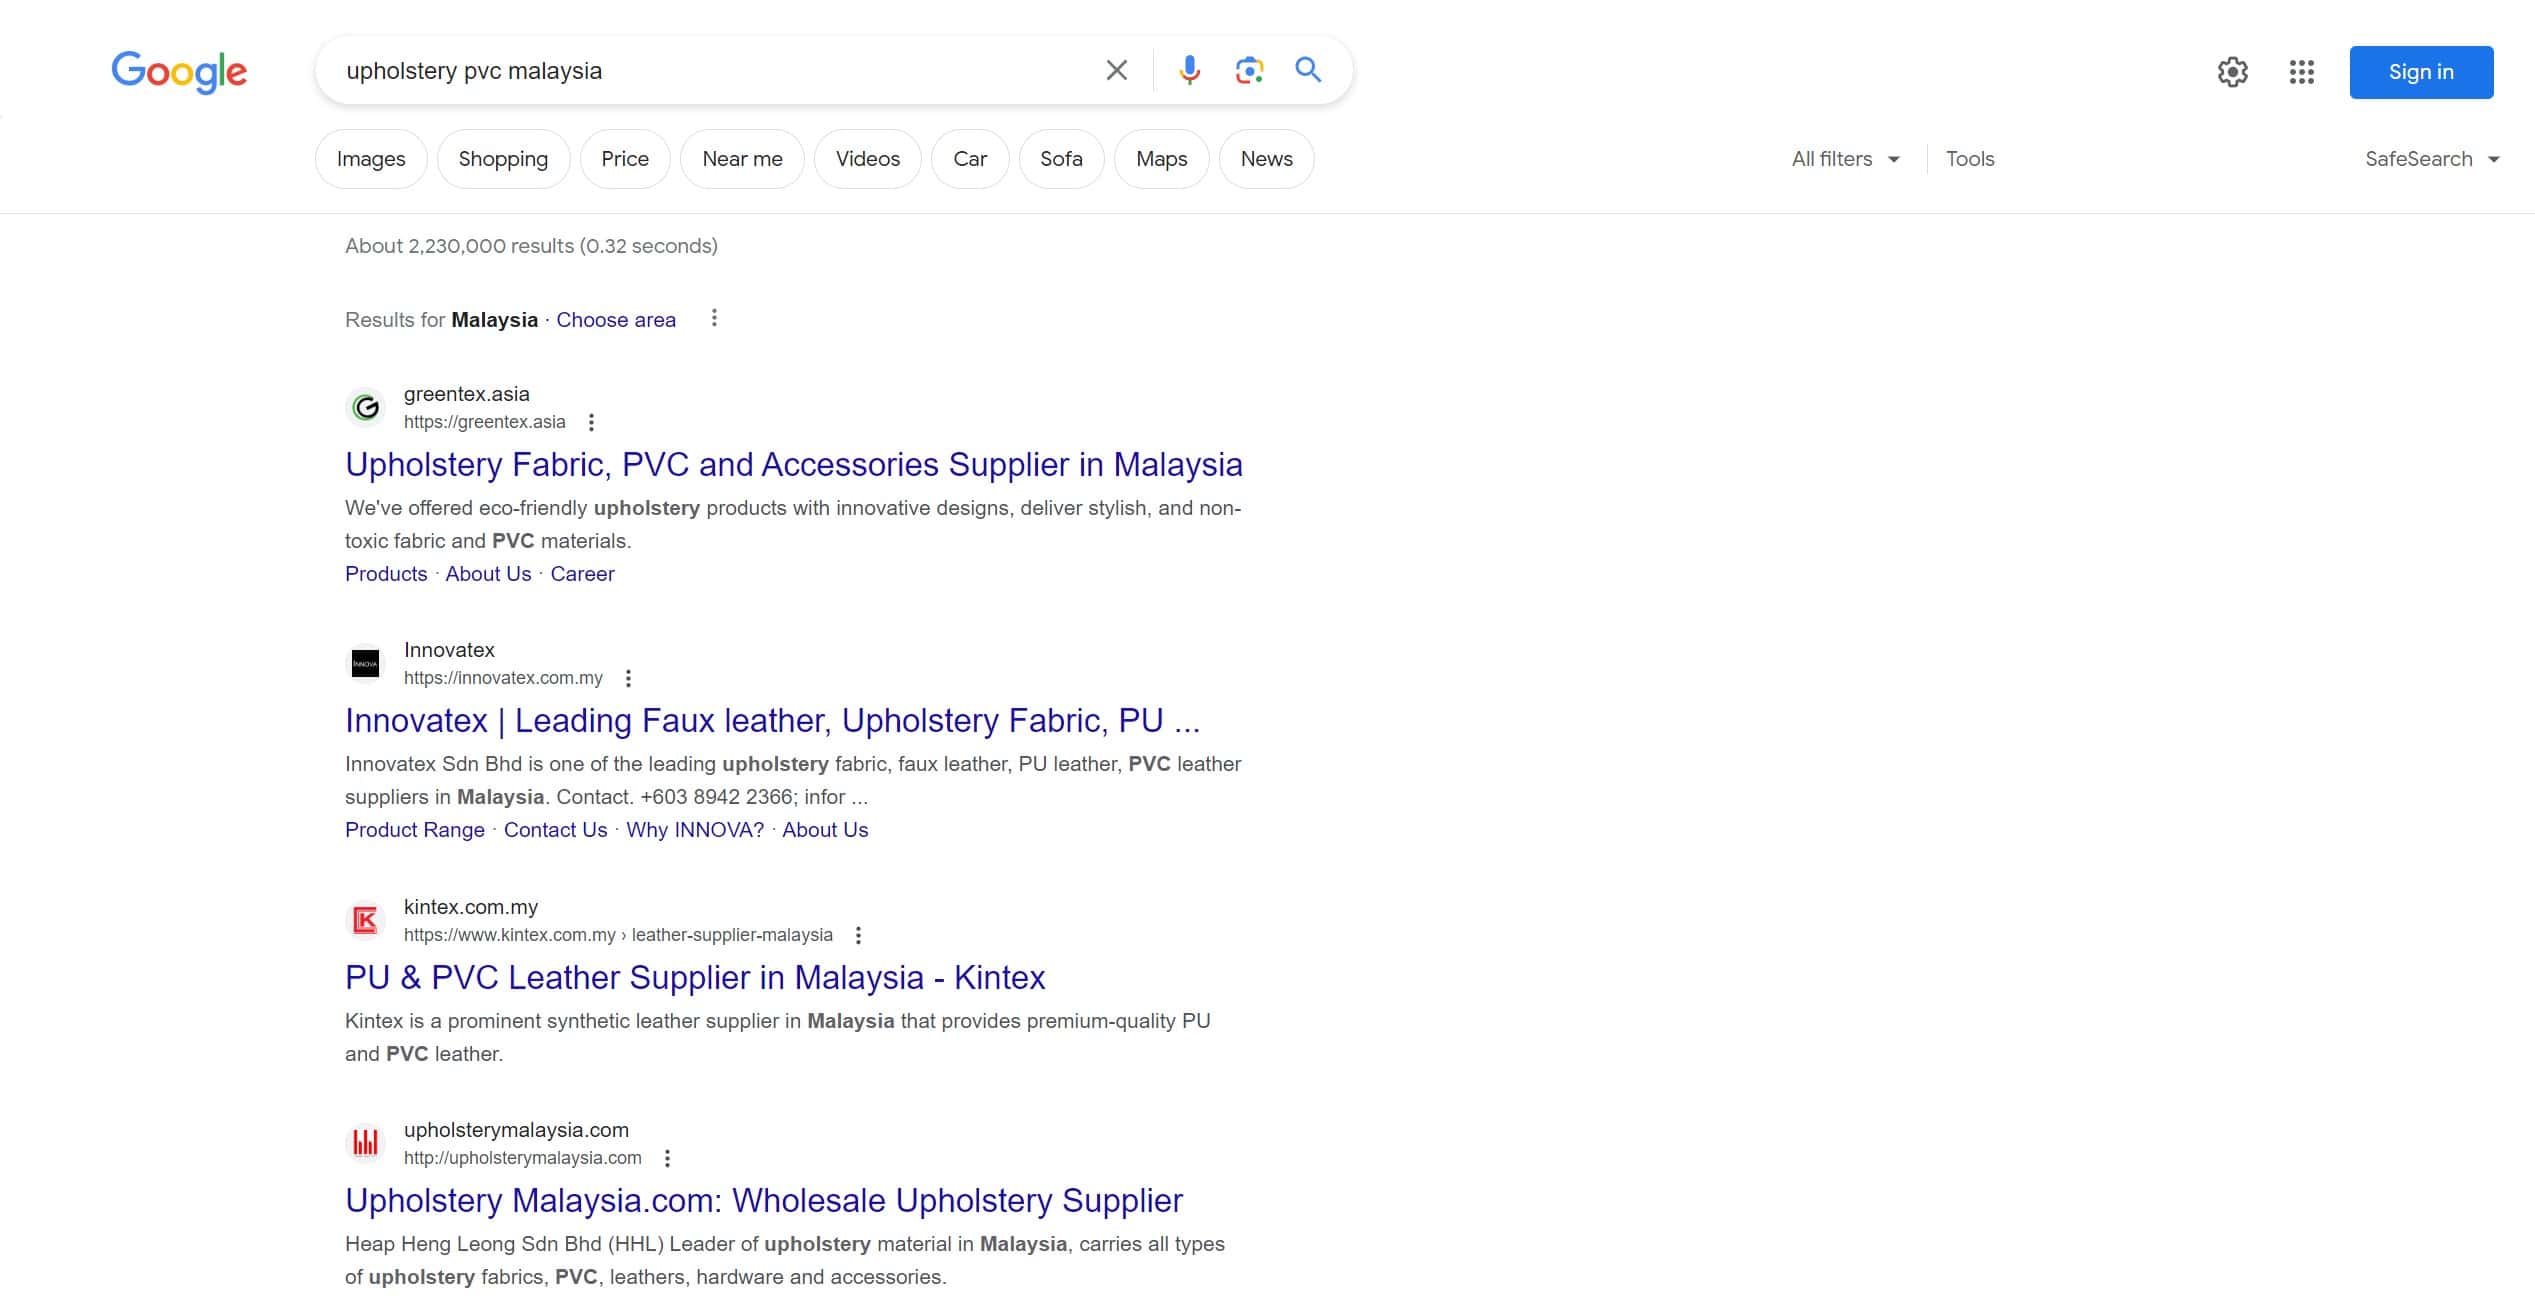
Task: Open PU & PVC Leather Supplier Kintex result
Action: 695,978
